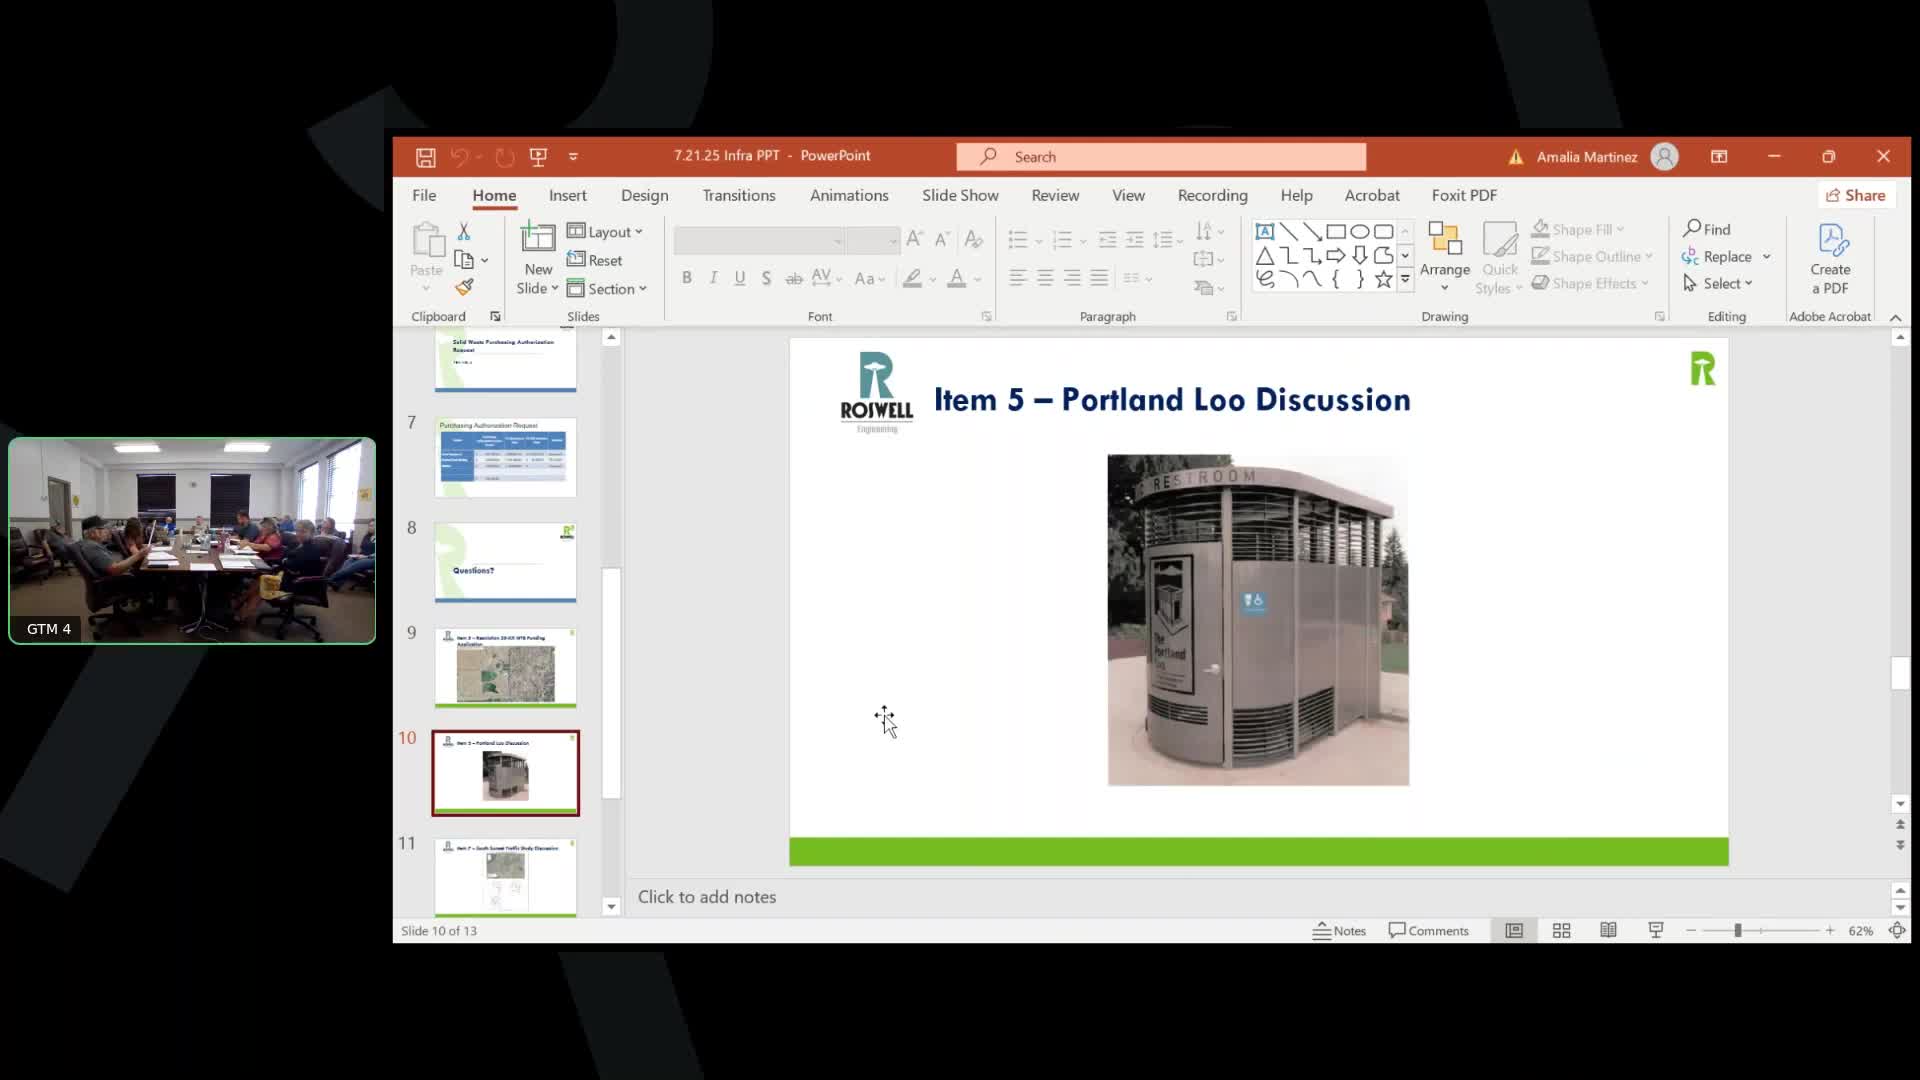Toggle the Comments pane
This screenshot has height=1080, width=1920.
click(x=1429, y=930)
